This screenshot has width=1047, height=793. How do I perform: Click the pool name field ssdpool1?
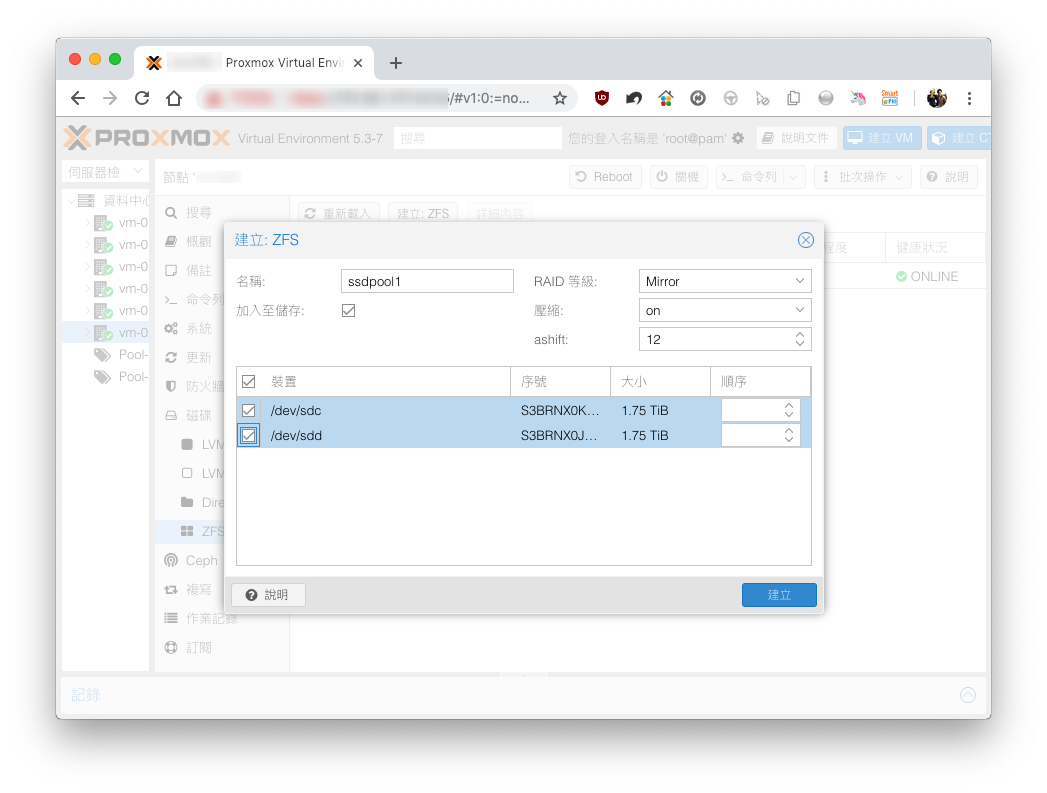427,282
